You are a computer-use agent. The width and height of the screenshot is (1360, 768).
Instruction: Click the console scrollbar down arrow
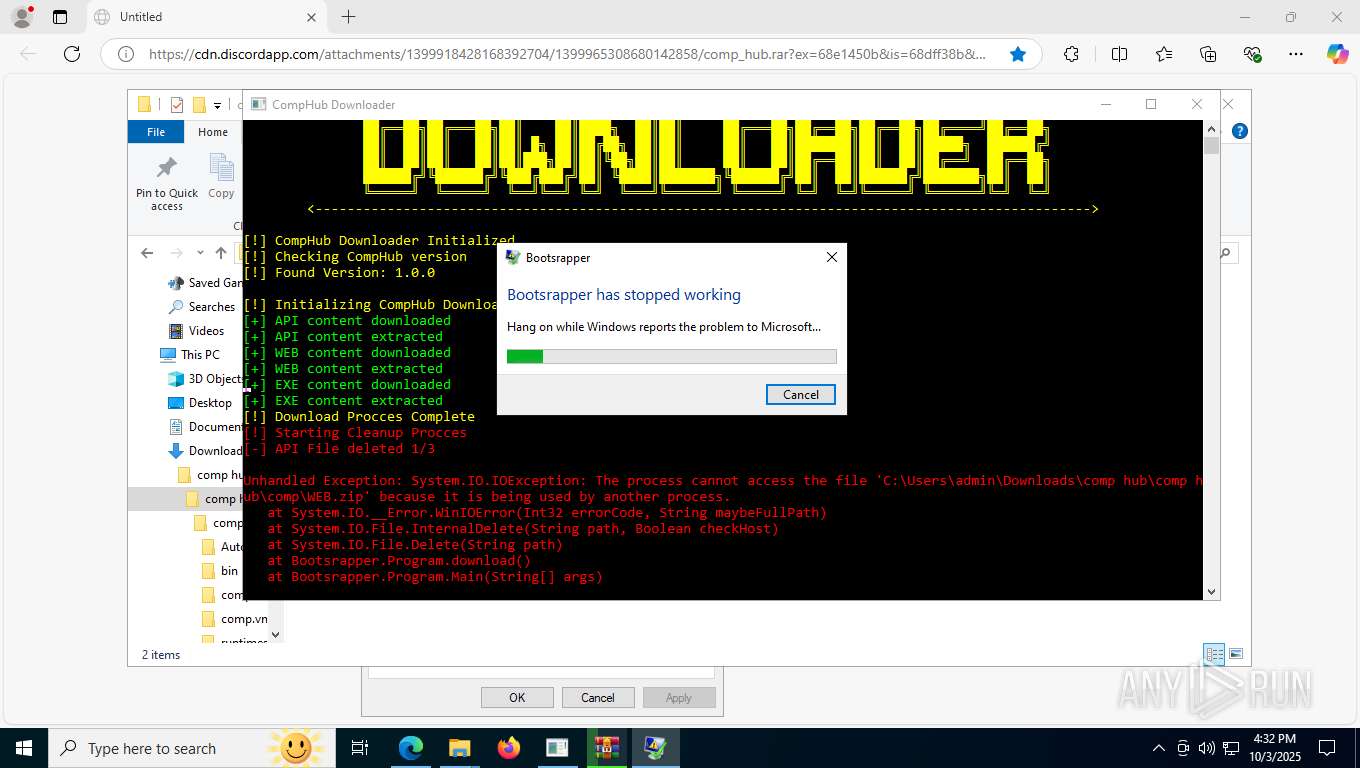pos(1211,592)
